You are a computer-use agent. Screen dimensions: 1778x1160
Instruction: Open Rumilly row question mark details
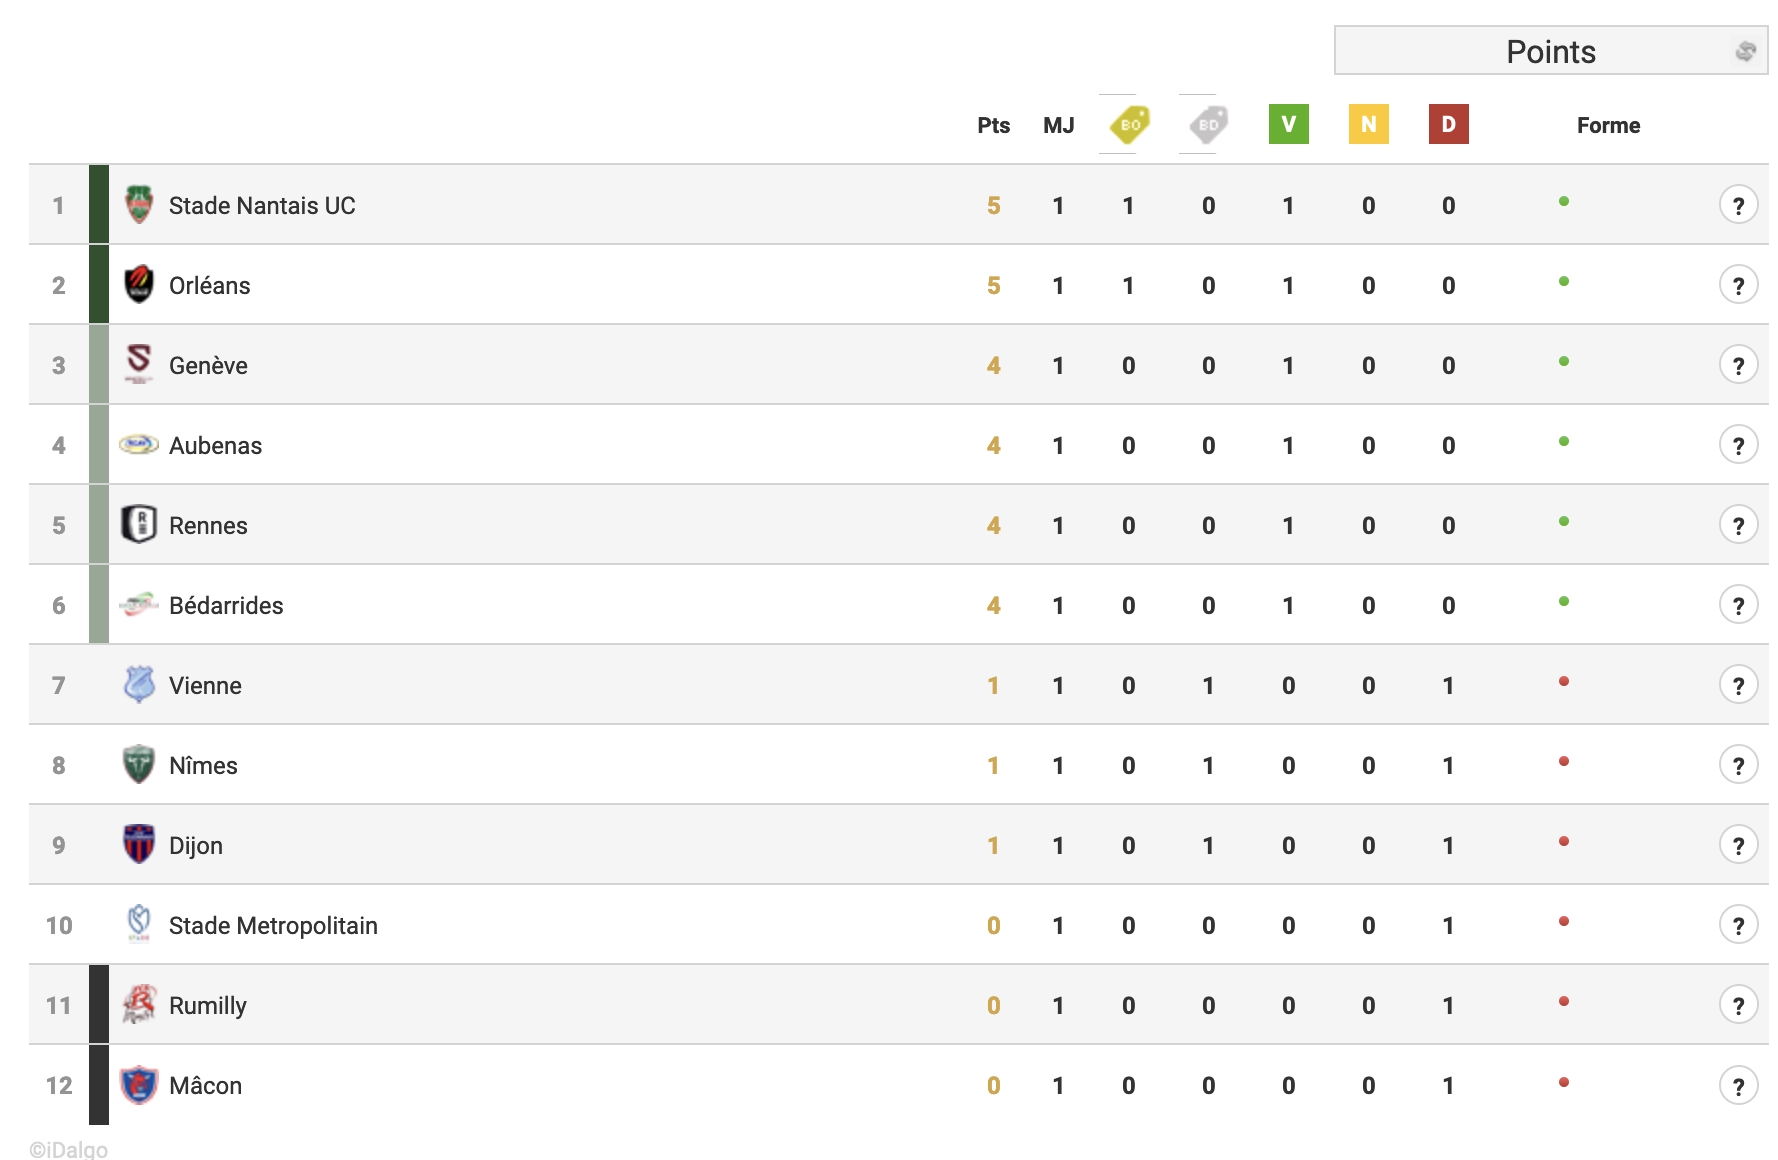[x=1739, y=1005]
